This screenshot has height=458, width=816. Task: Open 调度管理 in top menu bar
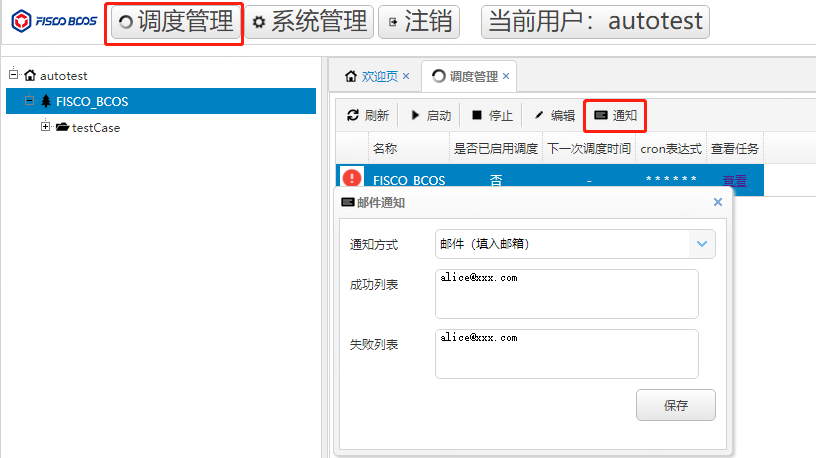click(x=176, y=22)
